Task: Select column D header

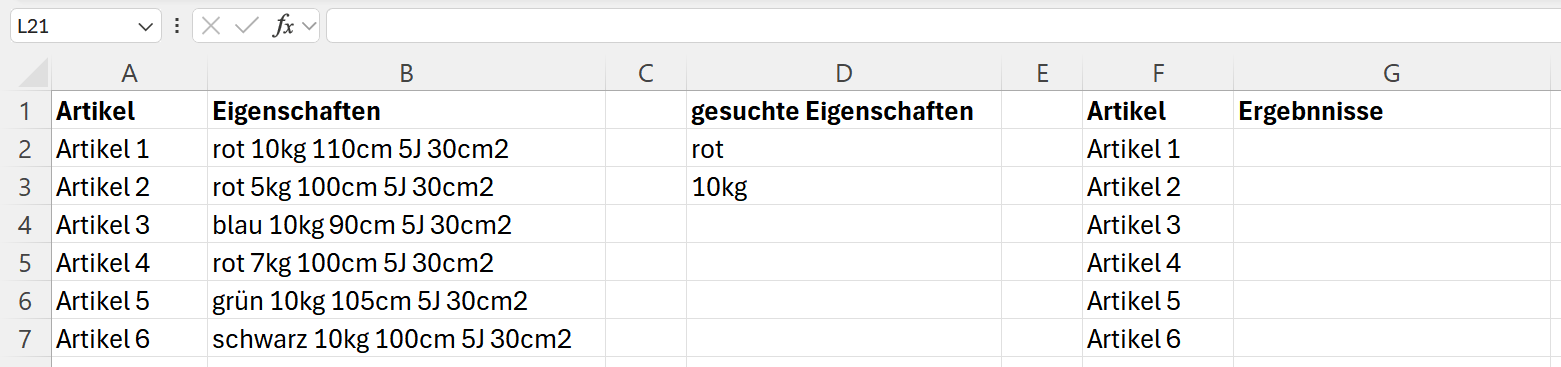Action: (x=844, y=73)
